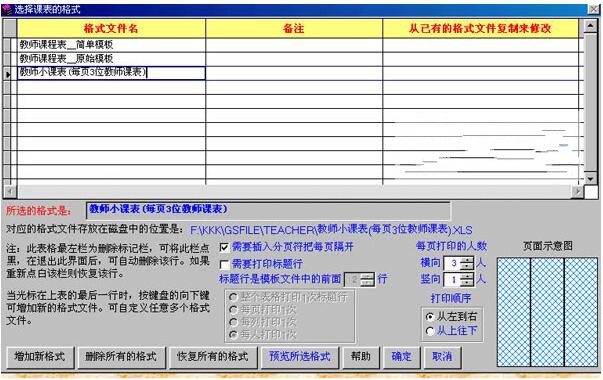Viewport: 603px width, 380px height.
Task: Click the 所选的格式是 selected format field
Action: 268,210
